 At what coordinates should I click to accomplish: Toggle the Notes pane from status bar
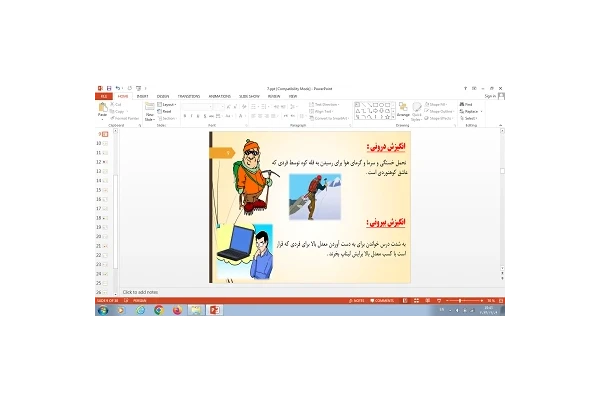357,300
